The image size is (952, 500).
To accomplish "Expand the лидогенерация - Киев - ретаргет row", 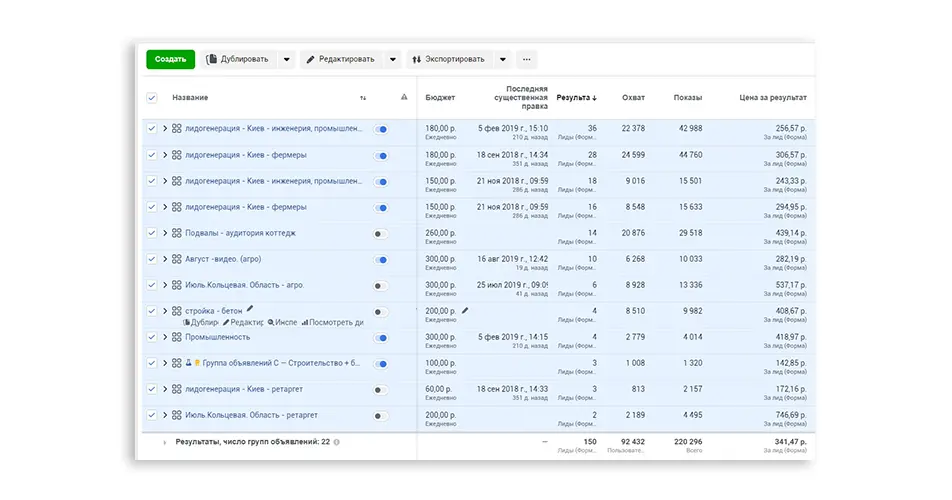I will (165, 389).
